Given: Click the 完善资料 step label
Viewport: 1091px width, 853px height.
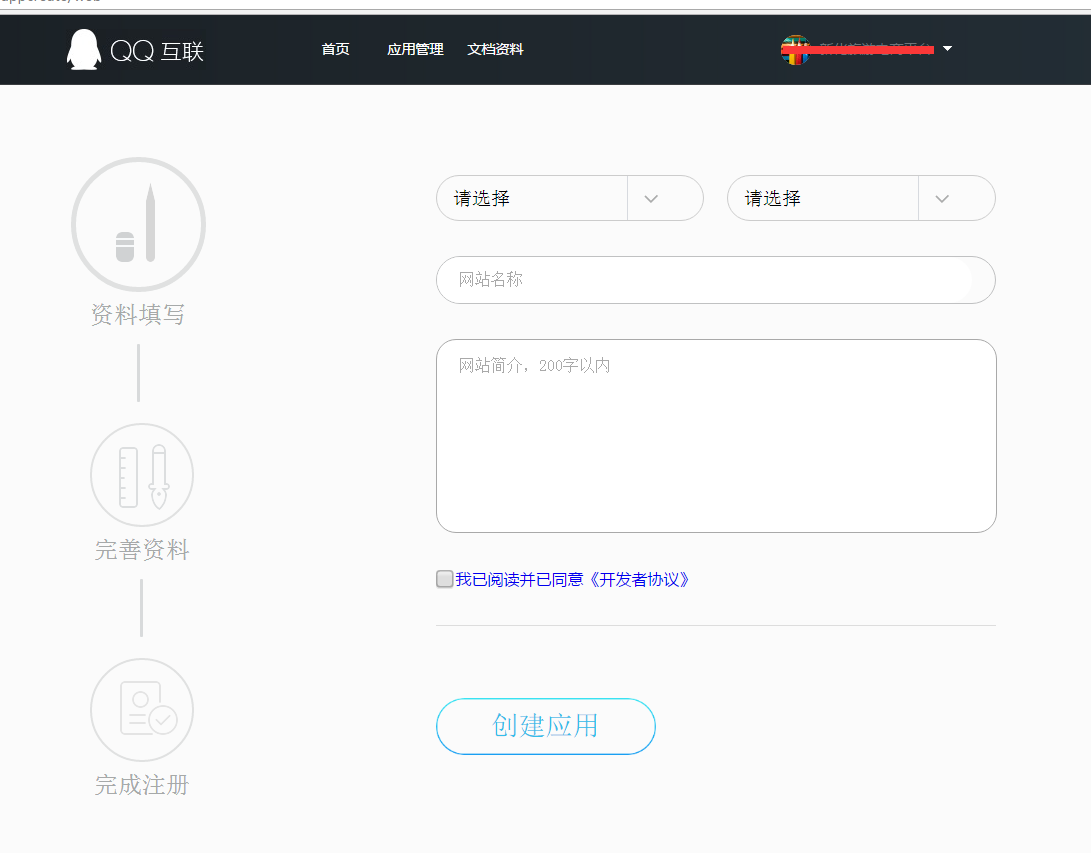Looking at the screenshot, I should tap(141, 550).
